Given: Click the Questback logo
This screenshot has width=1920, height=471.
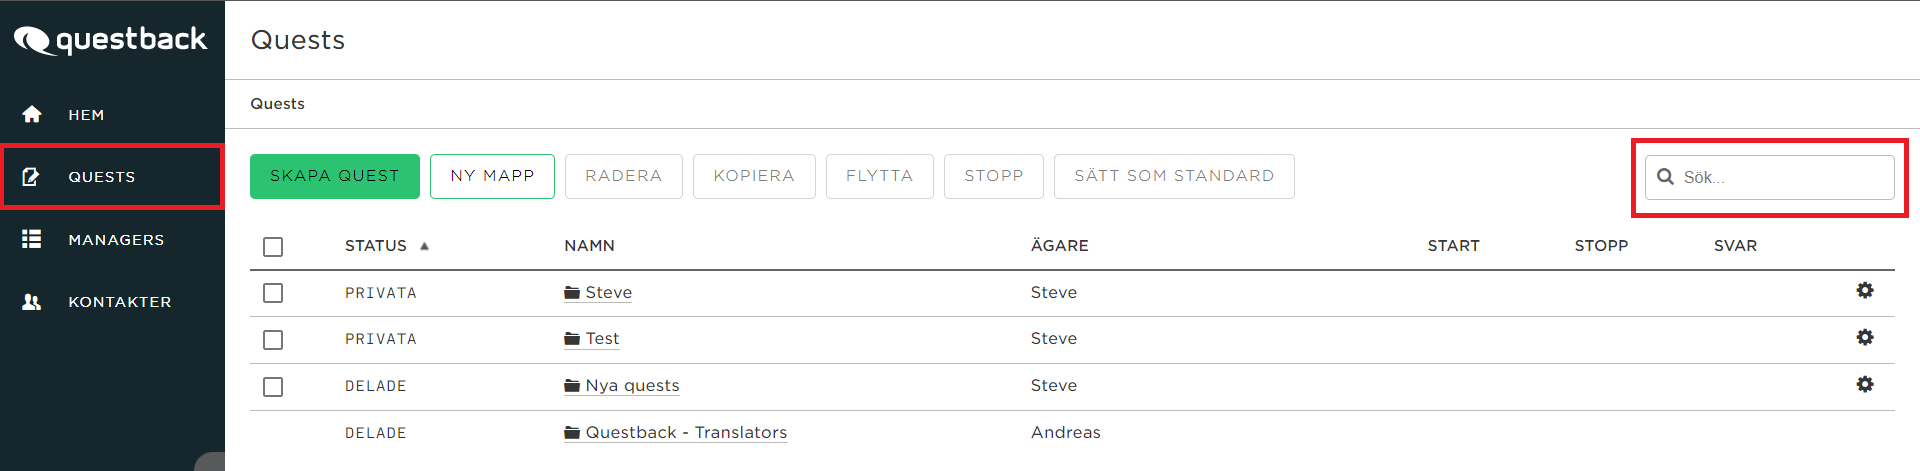Looking at the screenshot, I should [x=110, y=40].
